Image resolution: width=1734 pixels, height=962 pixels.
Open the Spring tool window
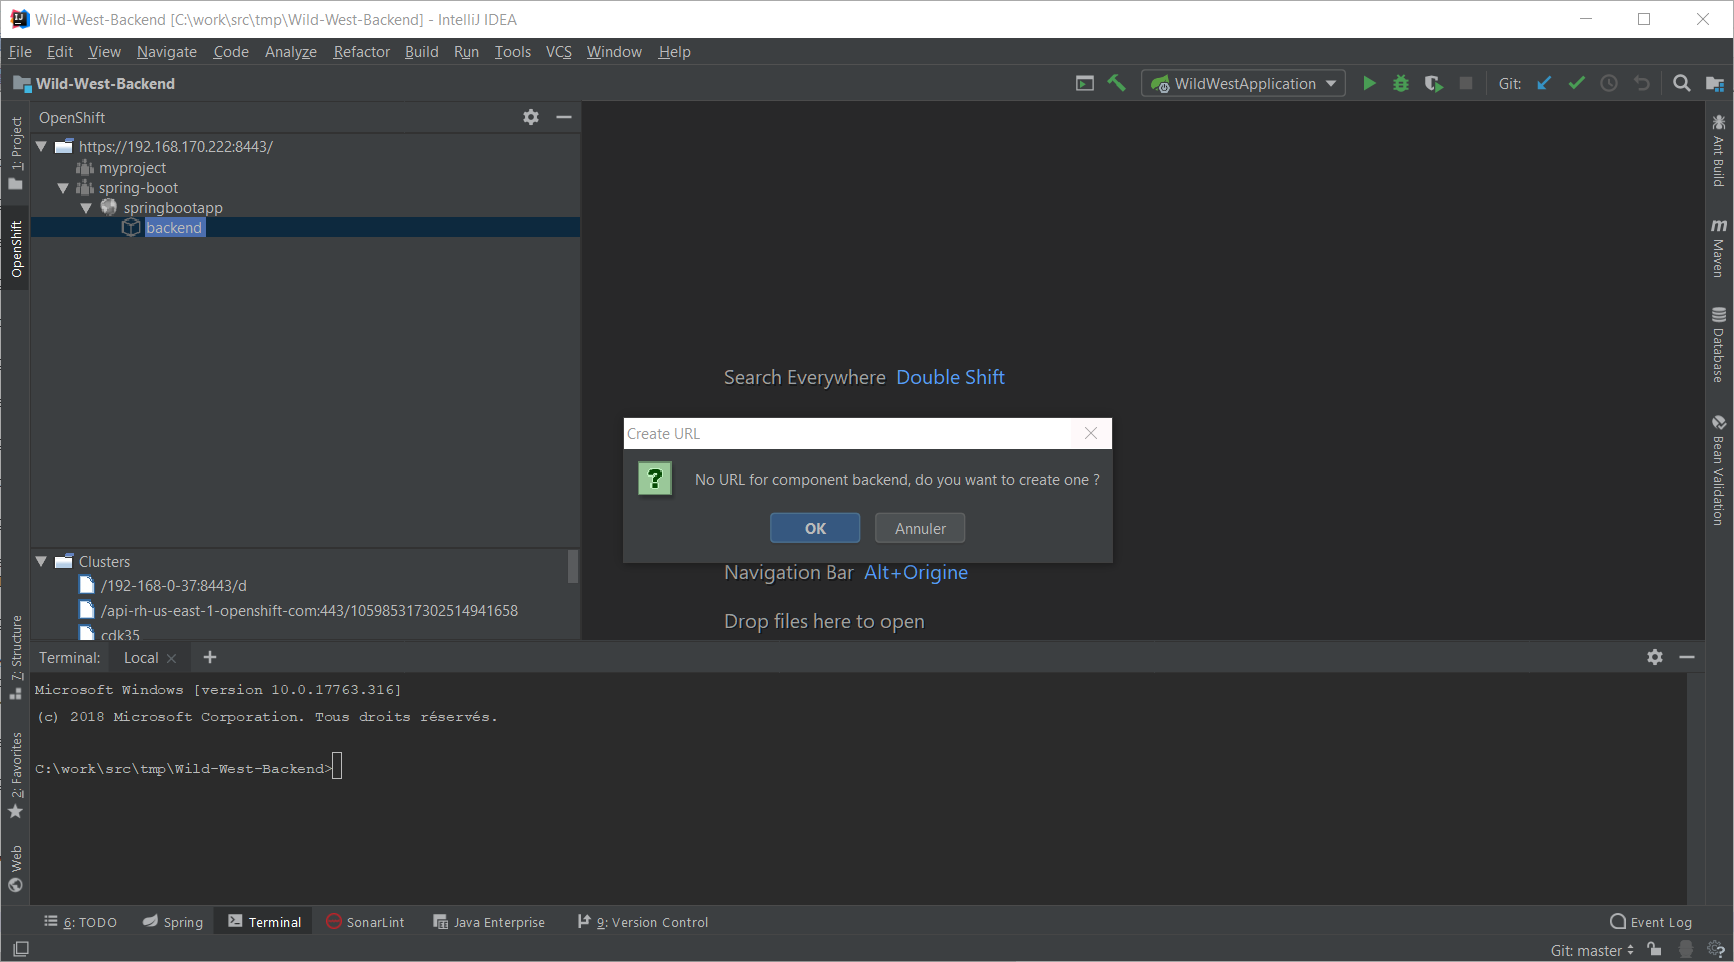click(173, 922)
